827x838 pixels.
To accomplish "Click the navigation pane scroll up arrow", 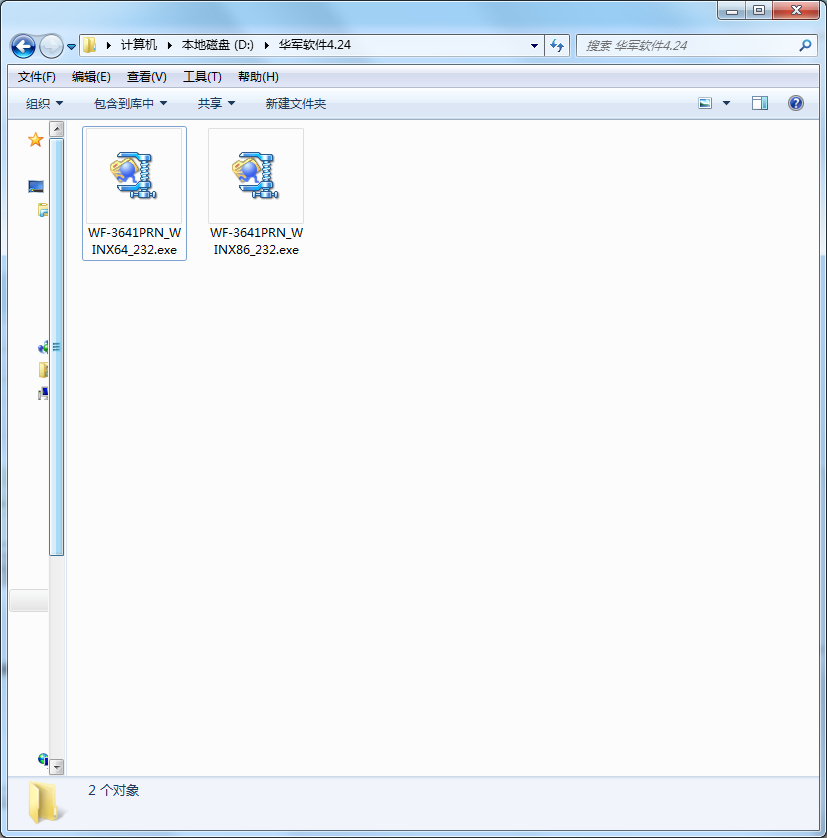I will pyautogui.click(x=57, y=129).
